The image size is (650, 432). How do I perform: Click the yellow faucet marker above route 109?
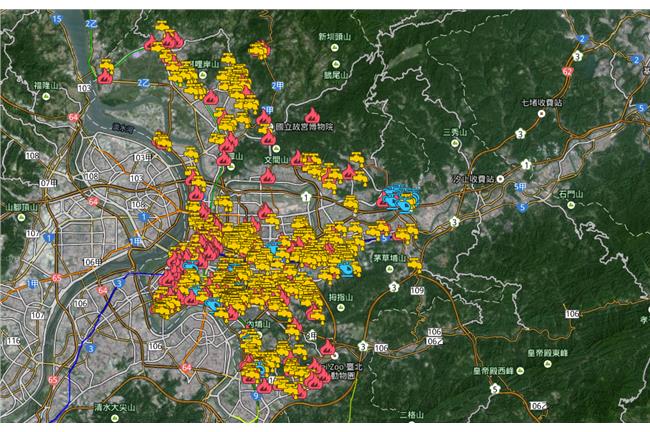(x=414, y=265)
